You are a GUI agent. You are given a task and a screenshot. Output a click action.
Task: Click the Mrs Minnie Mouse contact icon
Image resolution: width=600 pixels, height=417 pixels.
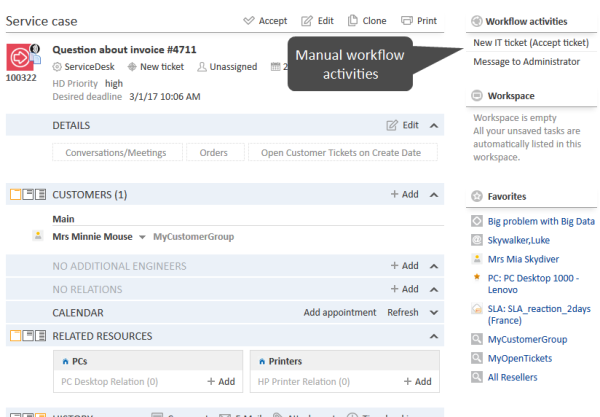[39, 237]
